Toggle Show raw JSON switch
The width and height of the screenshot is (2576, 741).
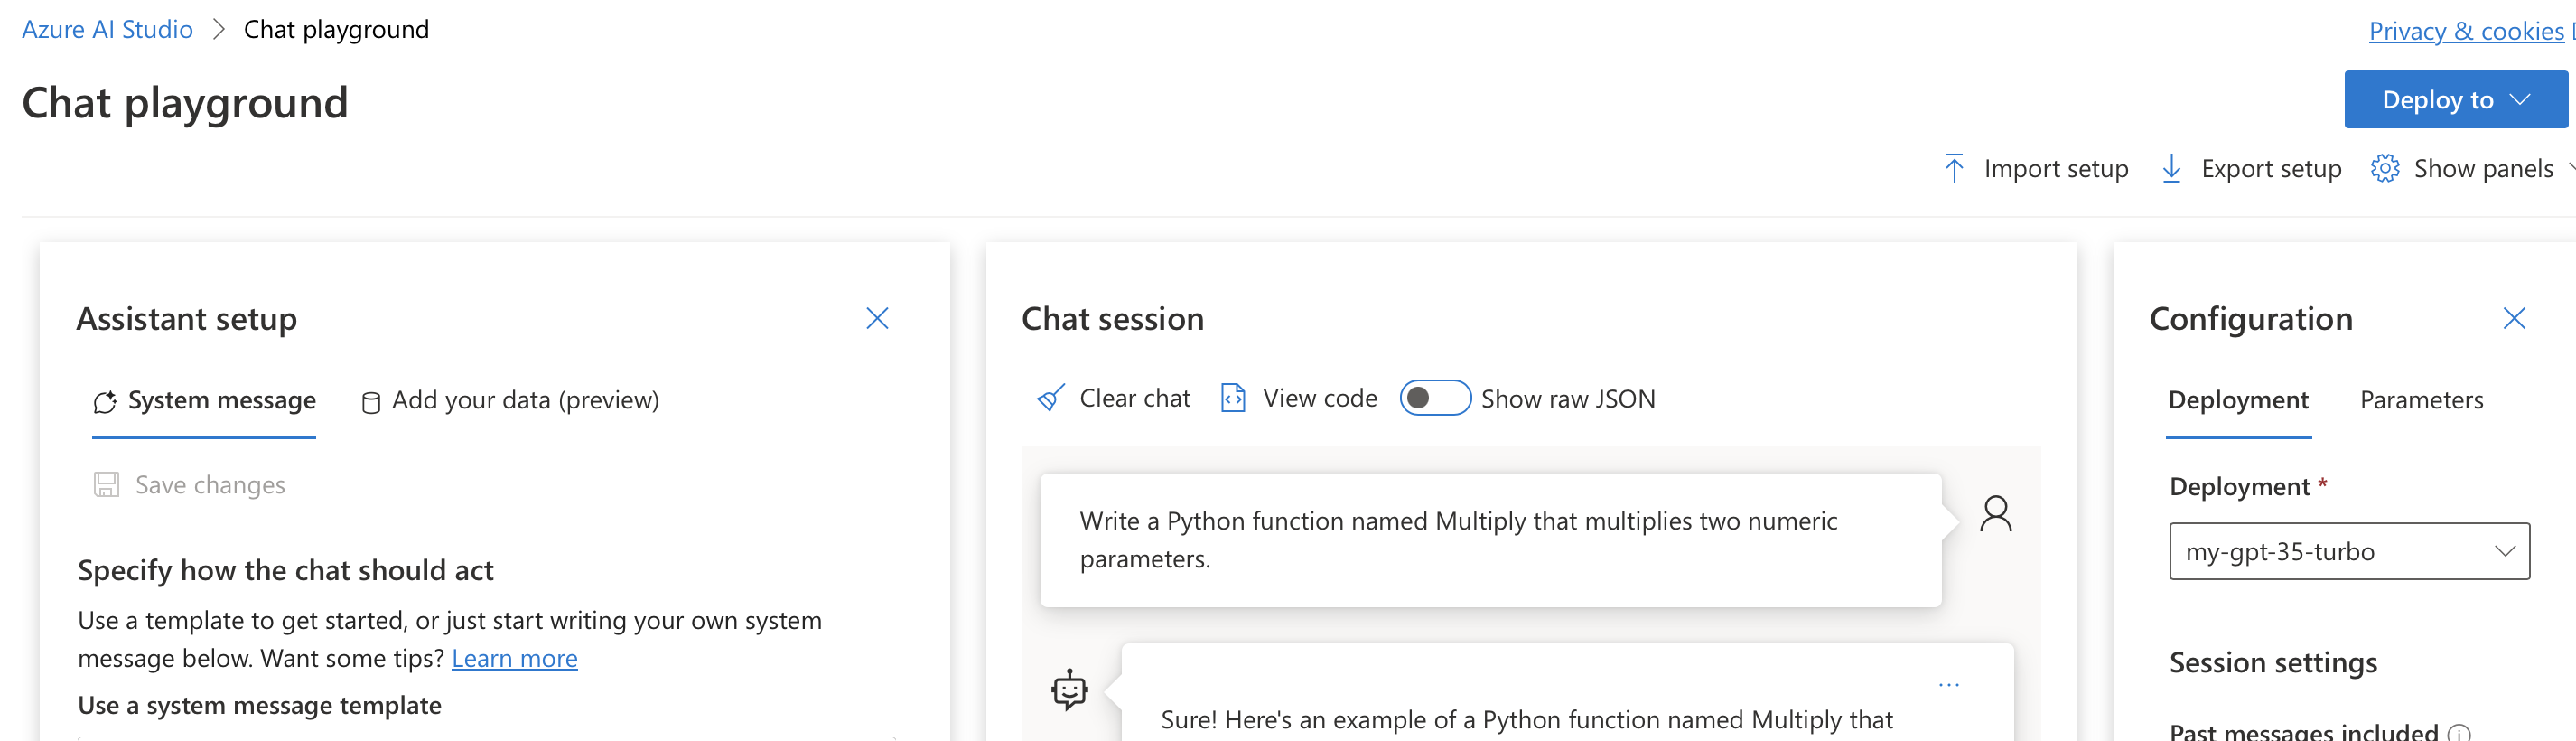tap(1434, 398)
